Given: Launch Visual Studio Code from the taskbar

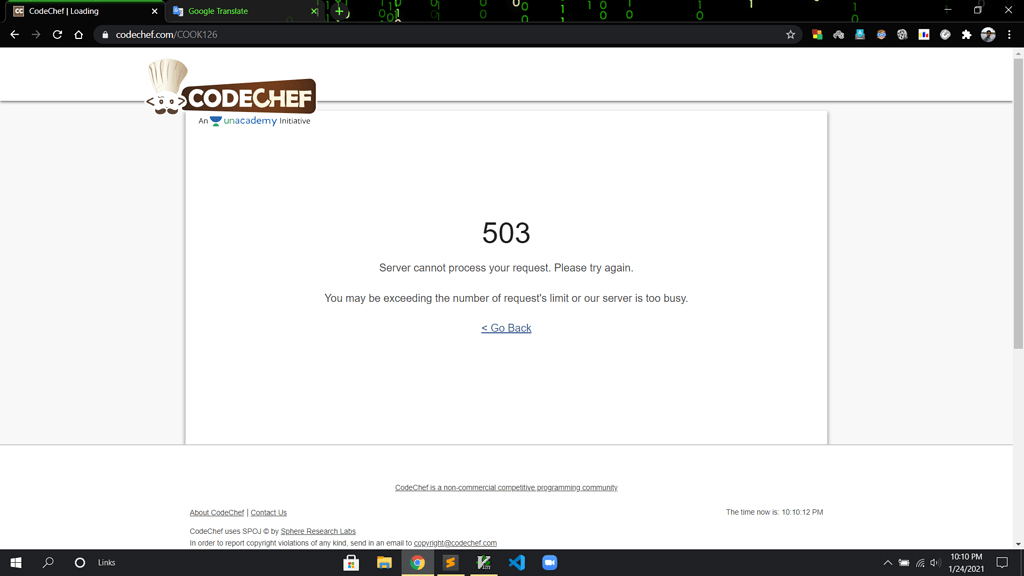Looking at the screenshot, I should (516, 562).
